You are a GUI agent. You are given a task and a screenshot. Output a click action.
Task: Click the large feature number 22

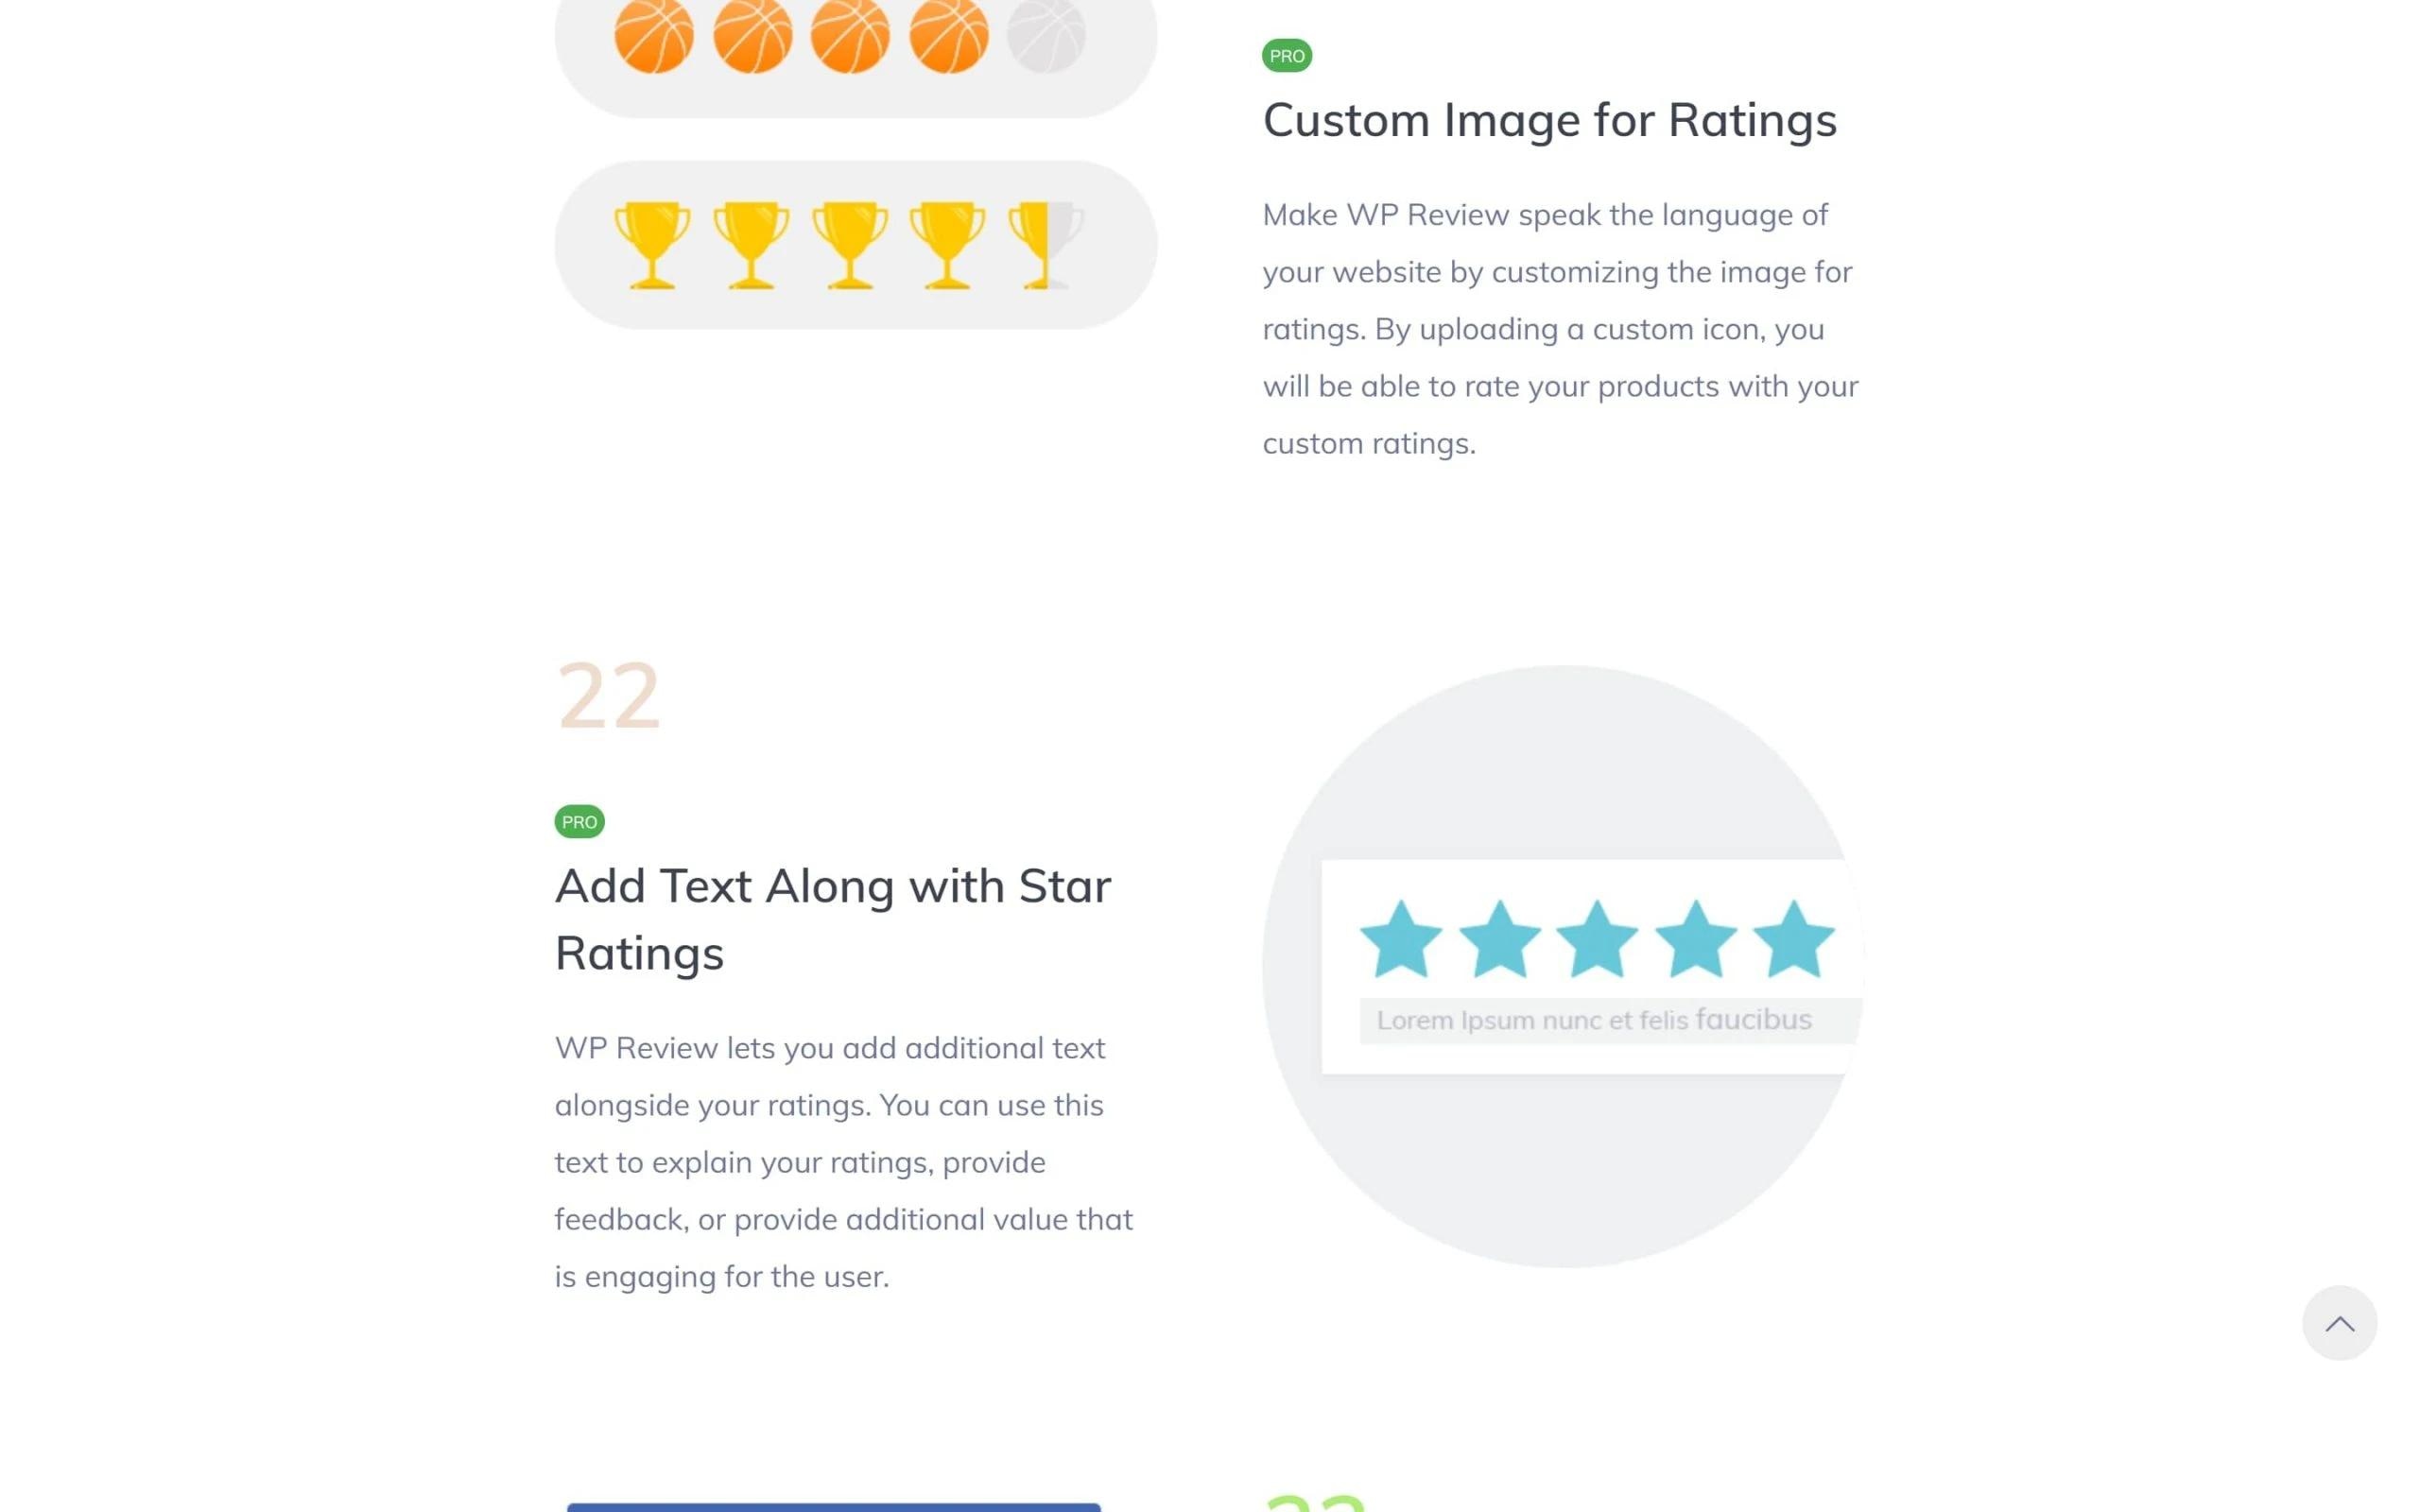click(x=608, y=696)
